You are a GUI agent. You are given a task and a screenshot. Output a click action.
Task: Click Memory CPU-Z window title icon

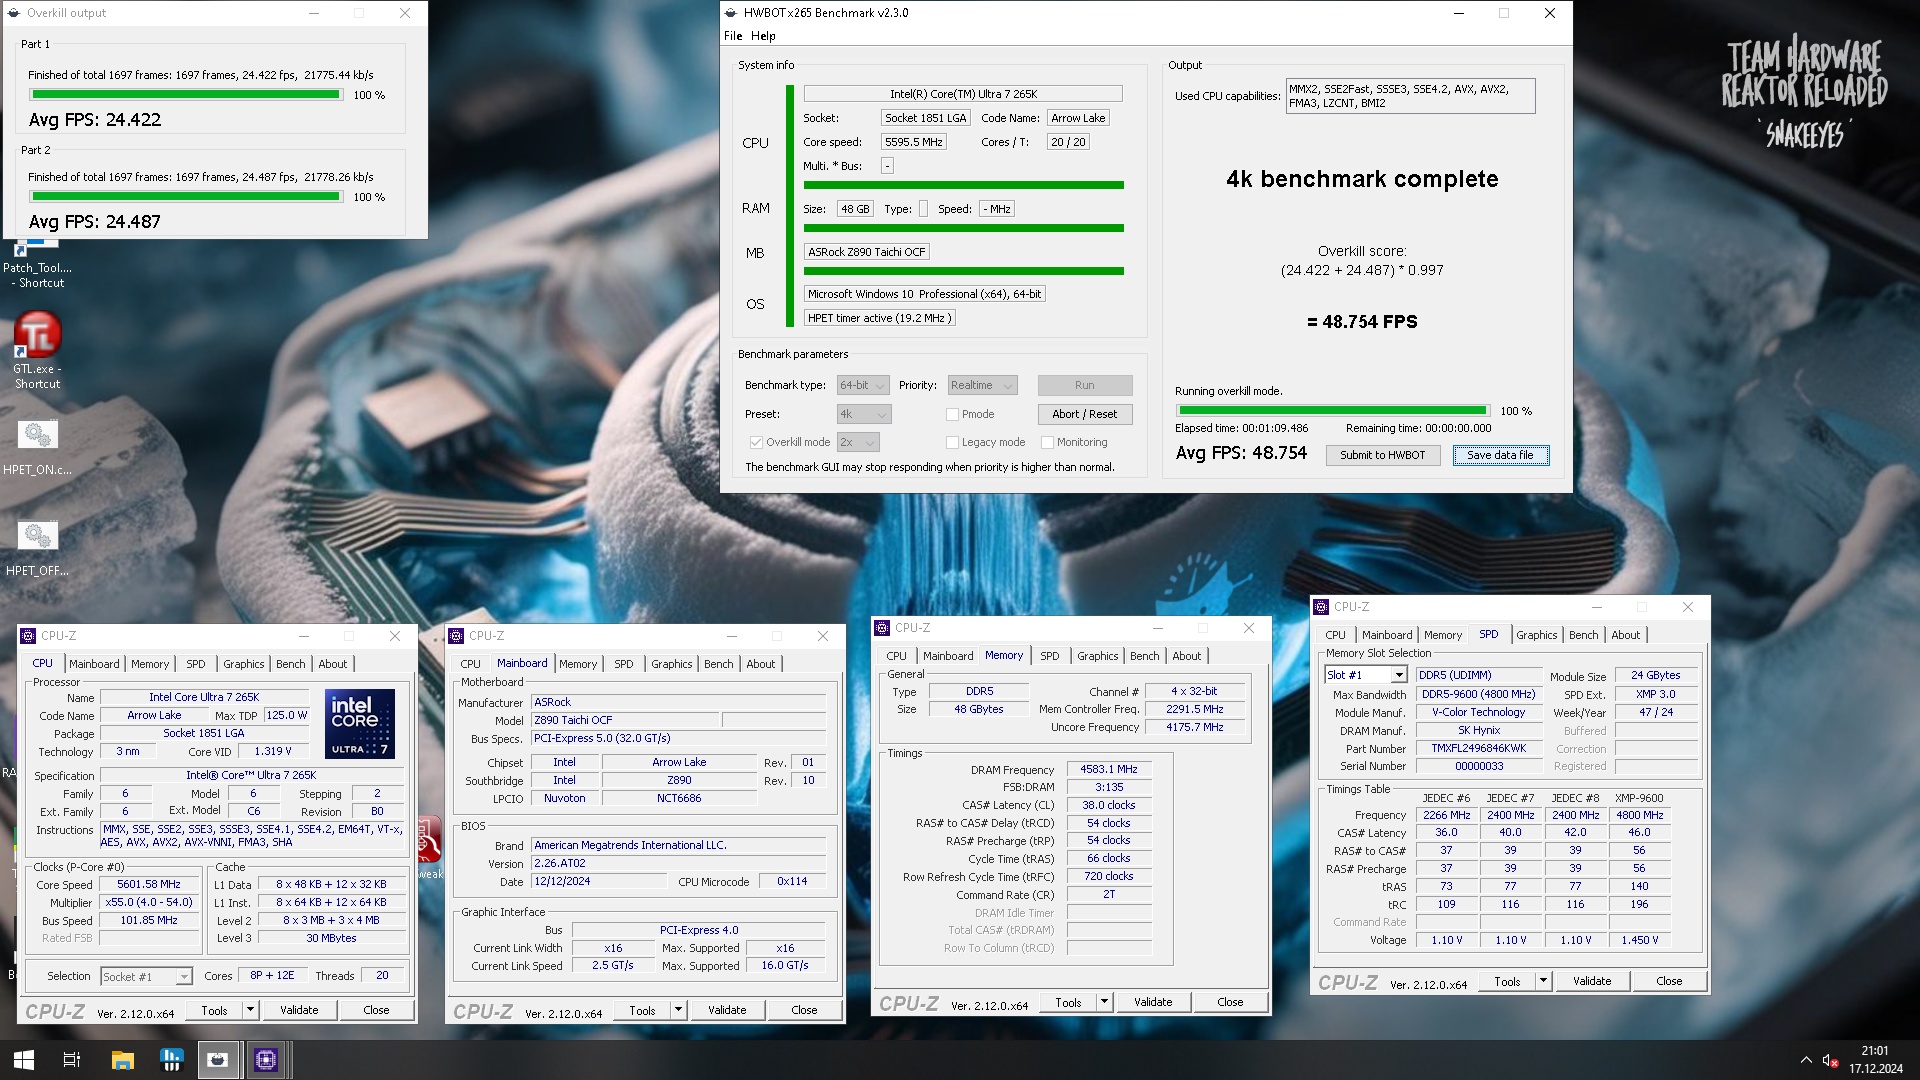[x=882, y=628]
